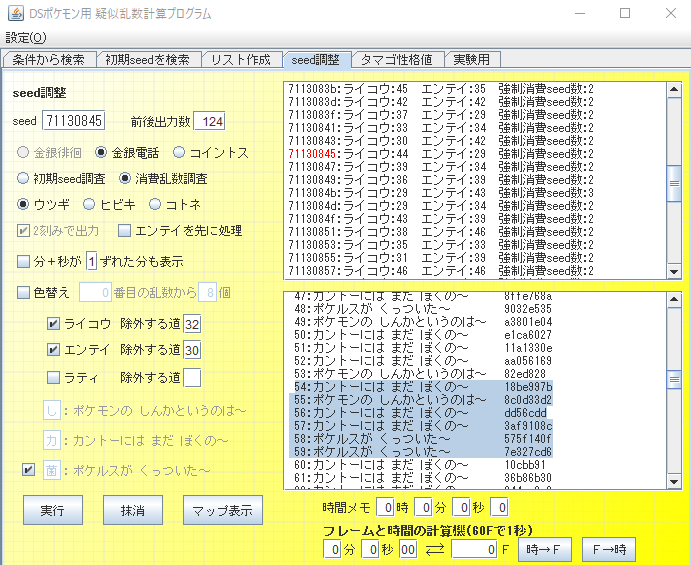Click the calculator seconds field before 秒

pos(370,550)
